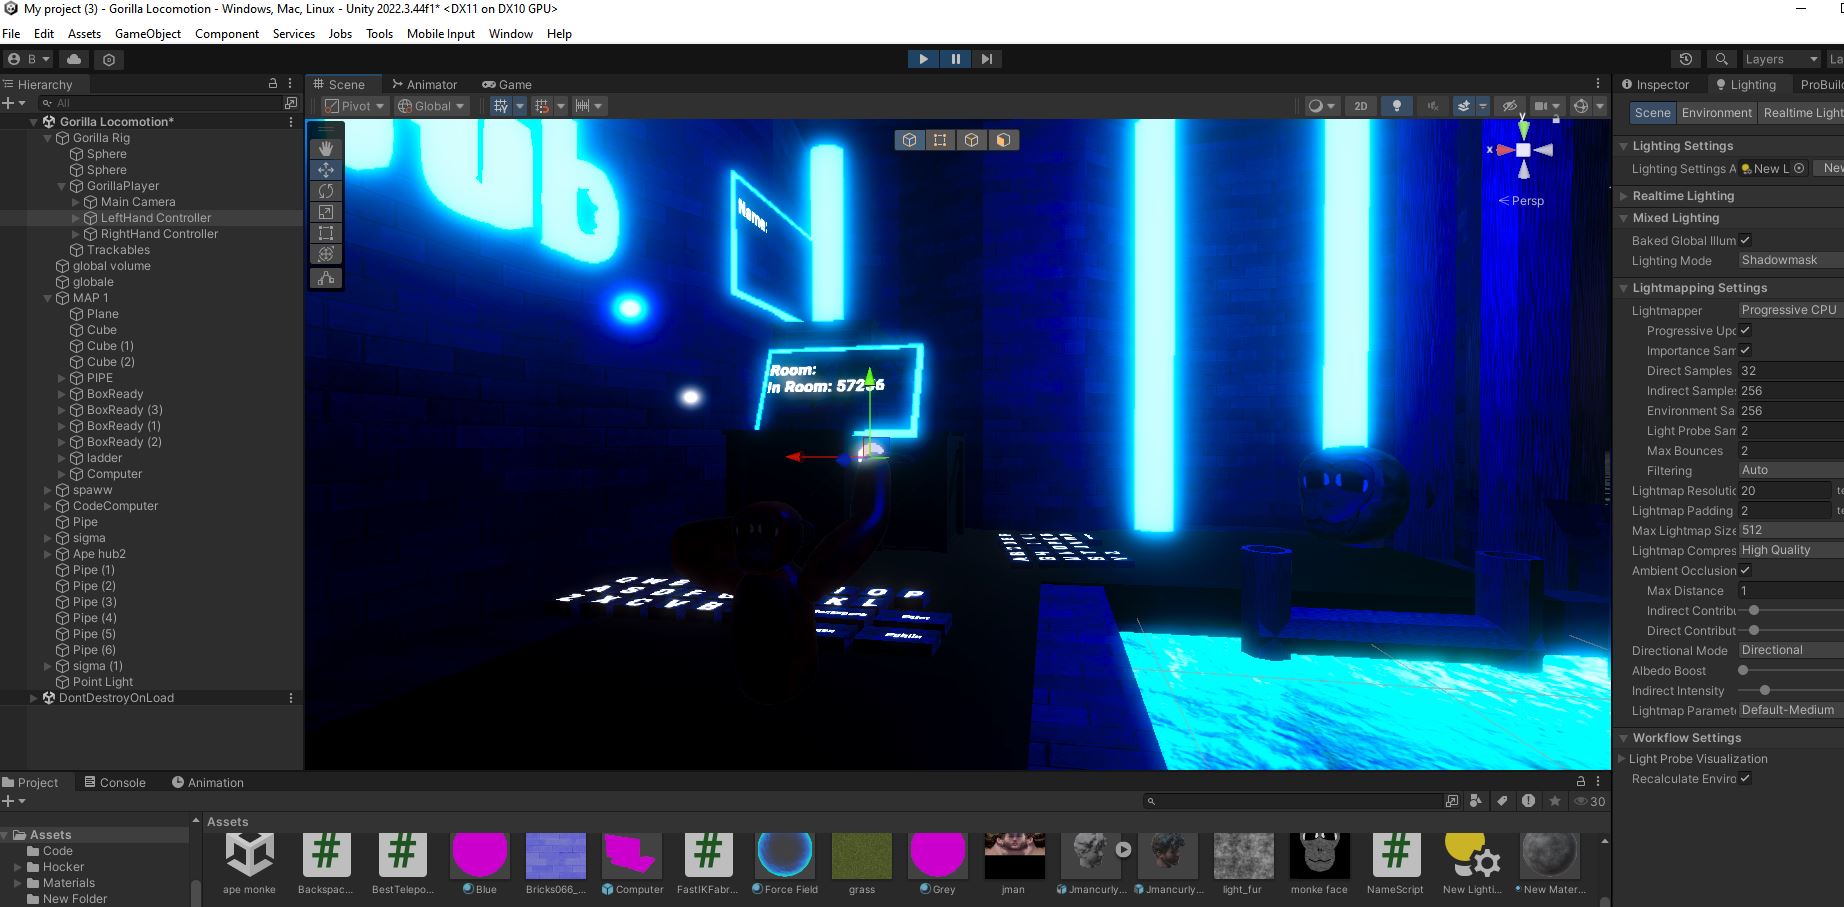Collapse the Lightmapping Settings section
The width and height of the screenshot is (1844, 907).
[x=1624, y=288]
